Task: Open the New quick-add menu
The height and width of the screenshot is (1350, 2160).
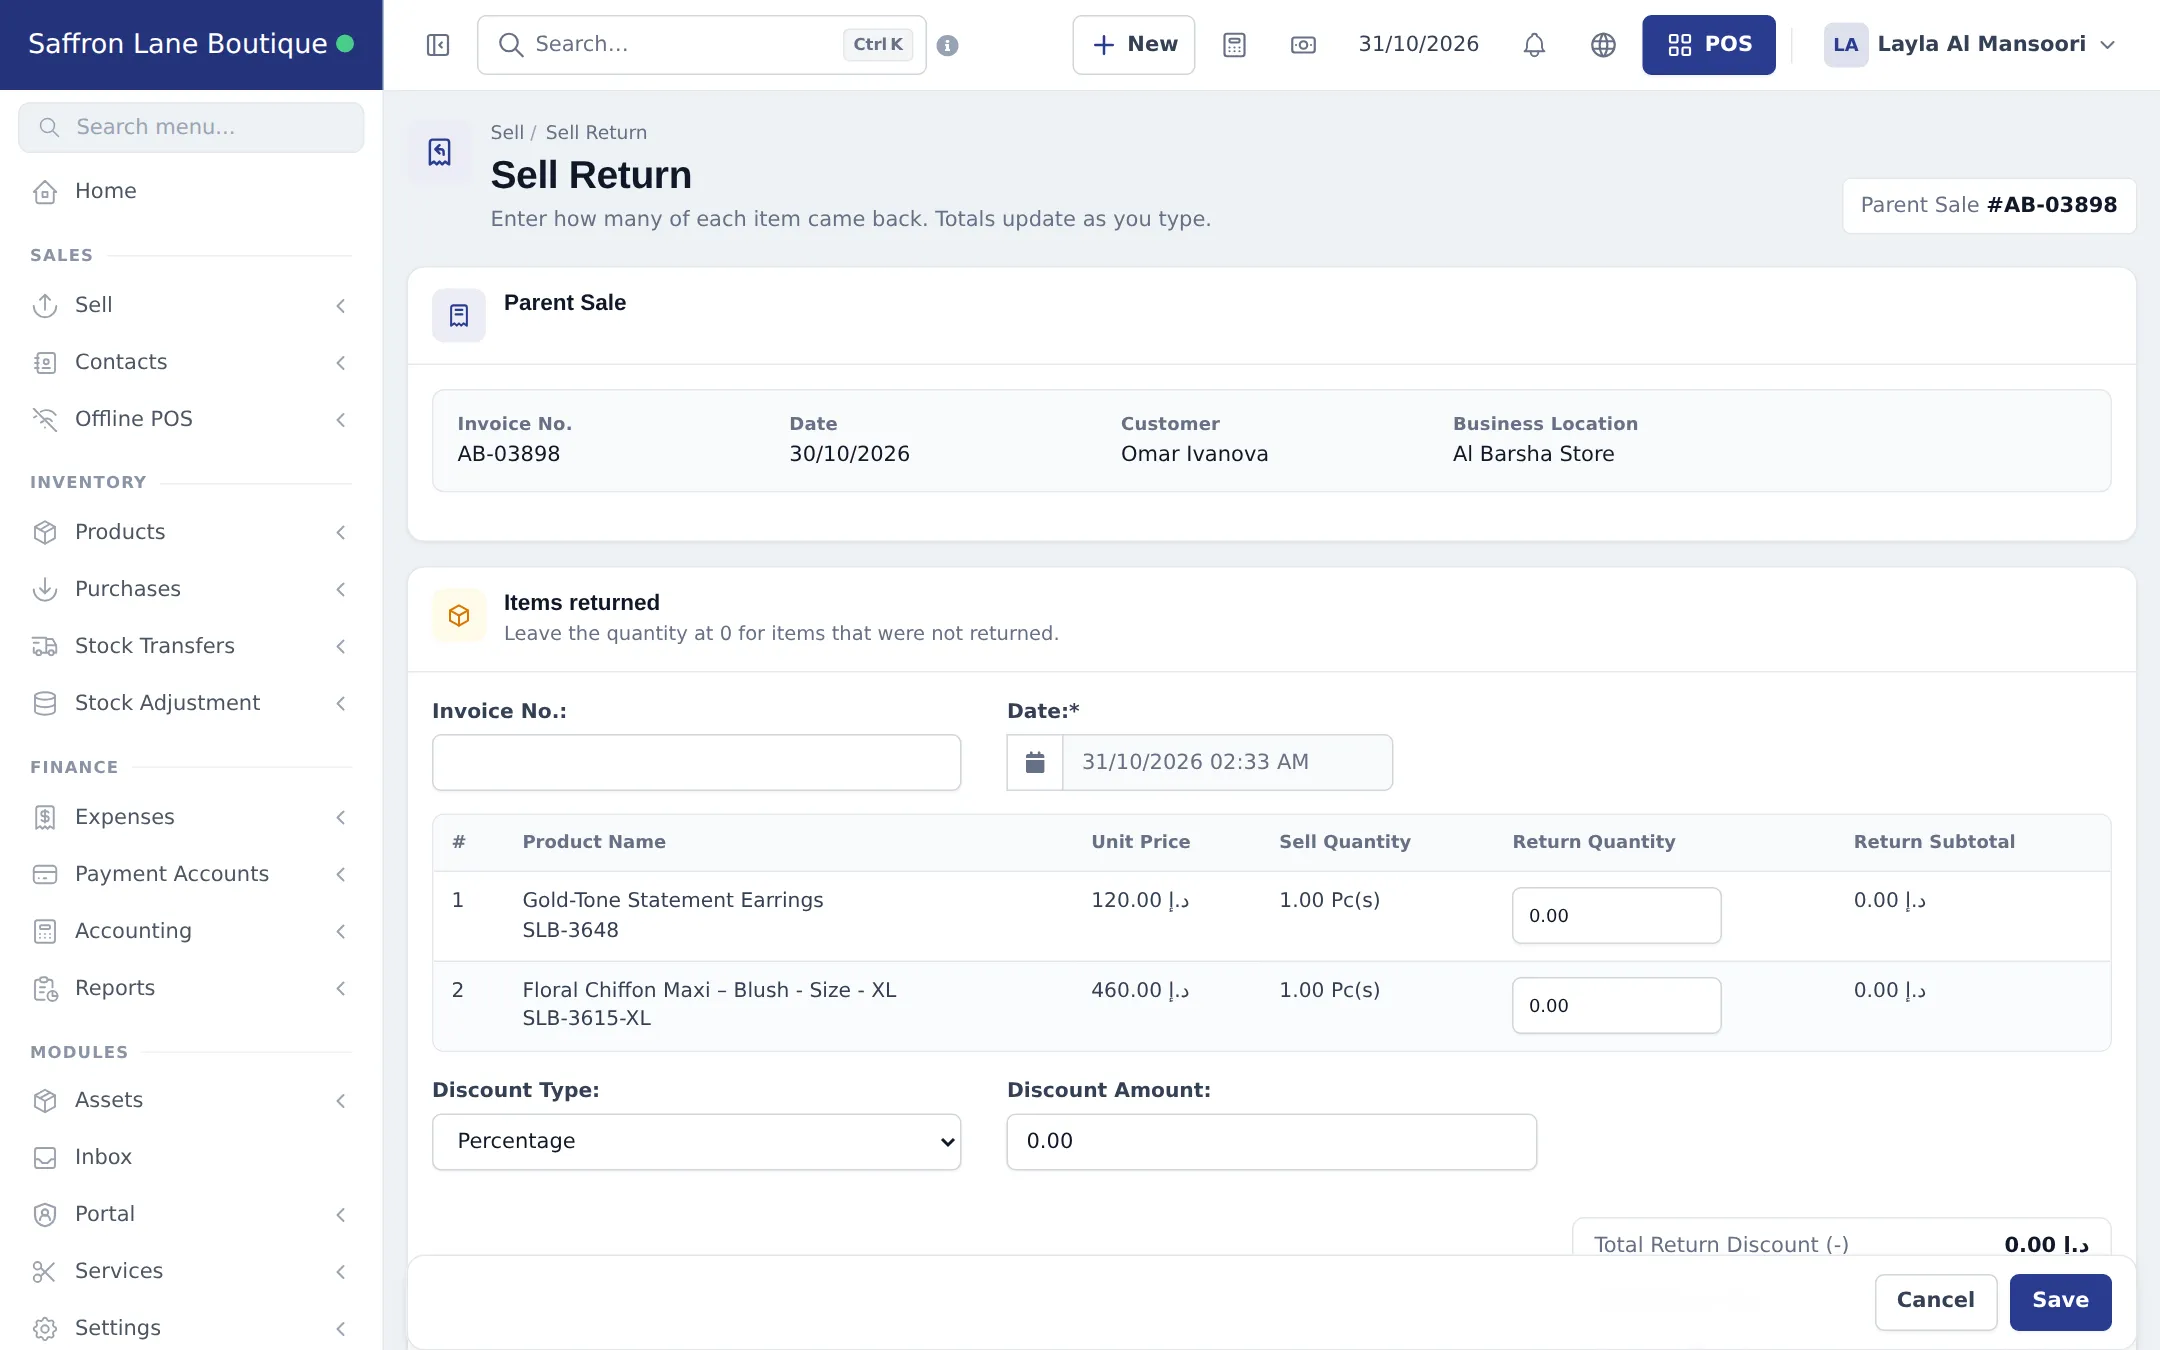Action: tap(1133, 45)
